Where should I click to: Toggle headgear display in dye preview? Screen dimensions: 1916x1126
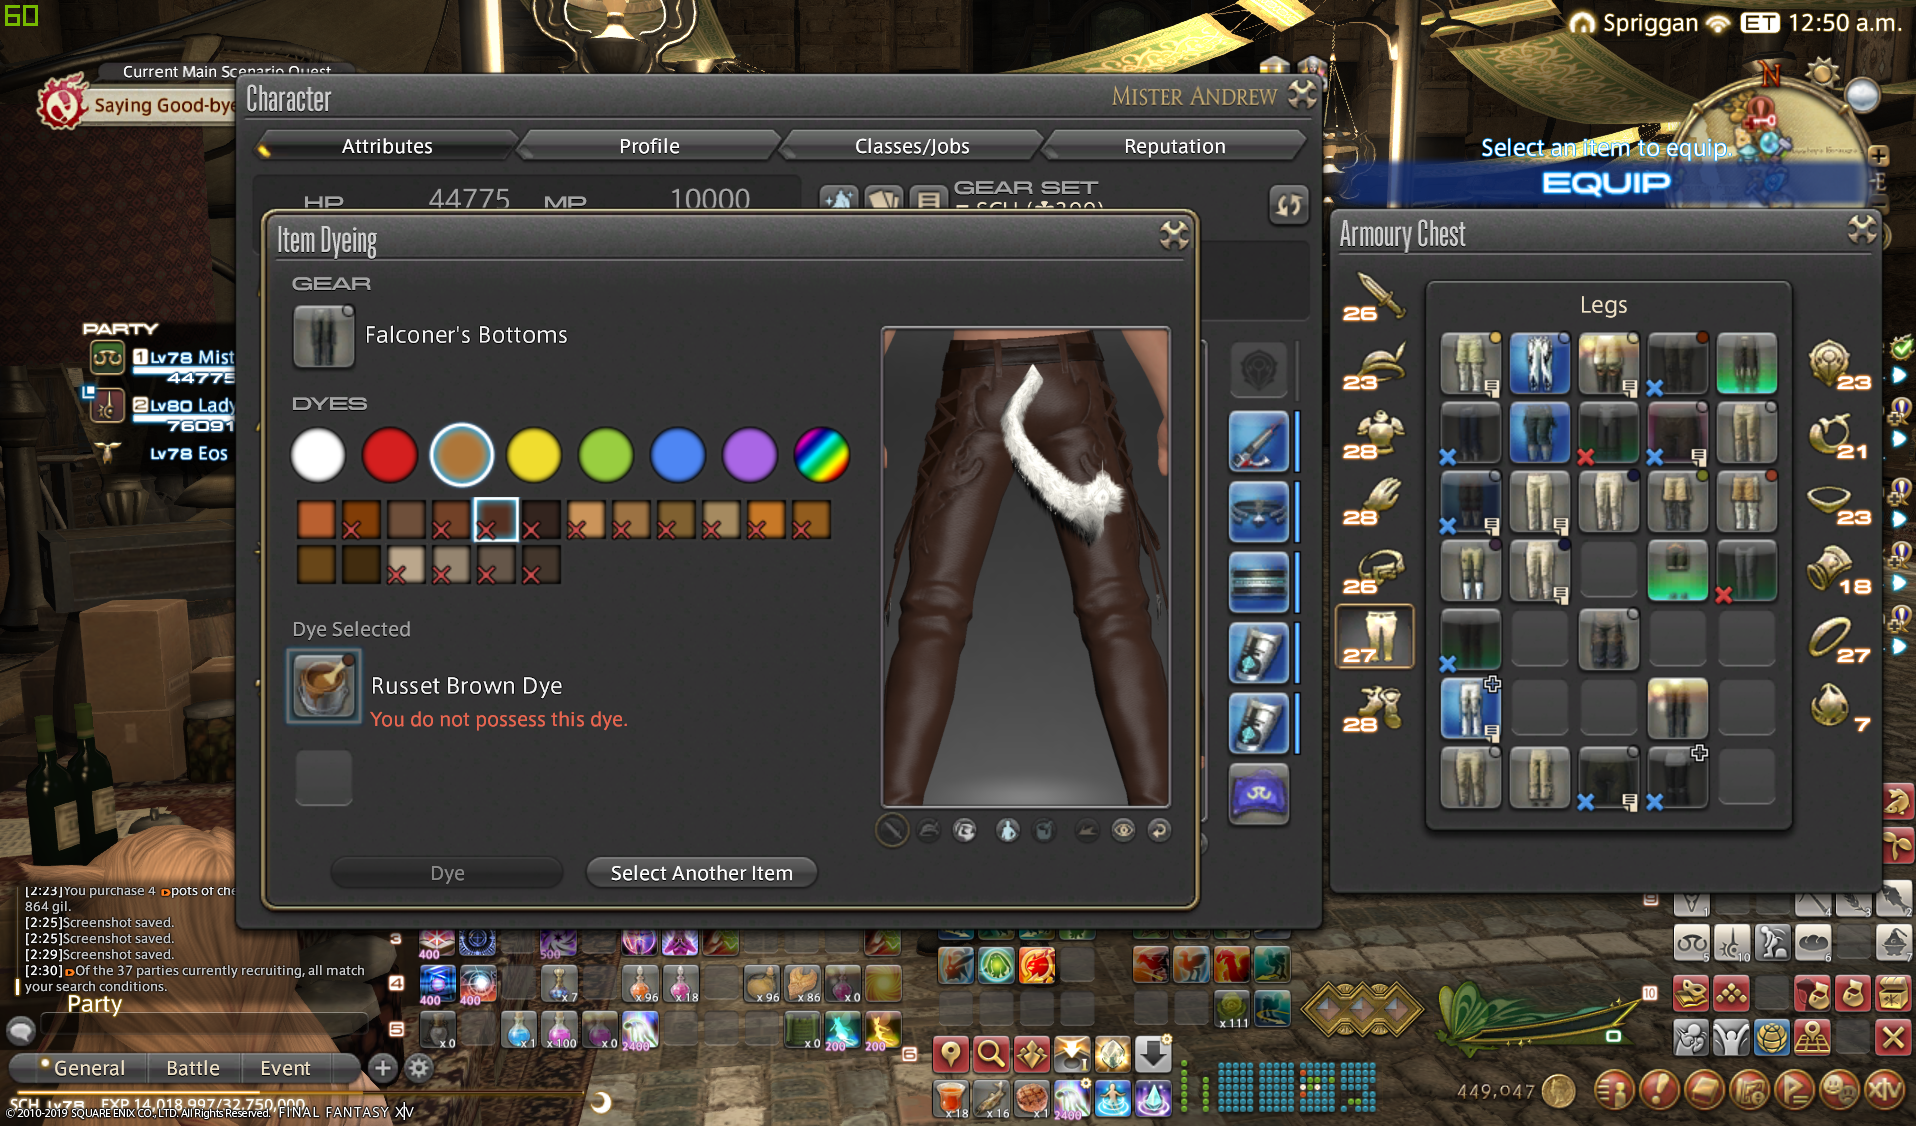click(929, 830)
